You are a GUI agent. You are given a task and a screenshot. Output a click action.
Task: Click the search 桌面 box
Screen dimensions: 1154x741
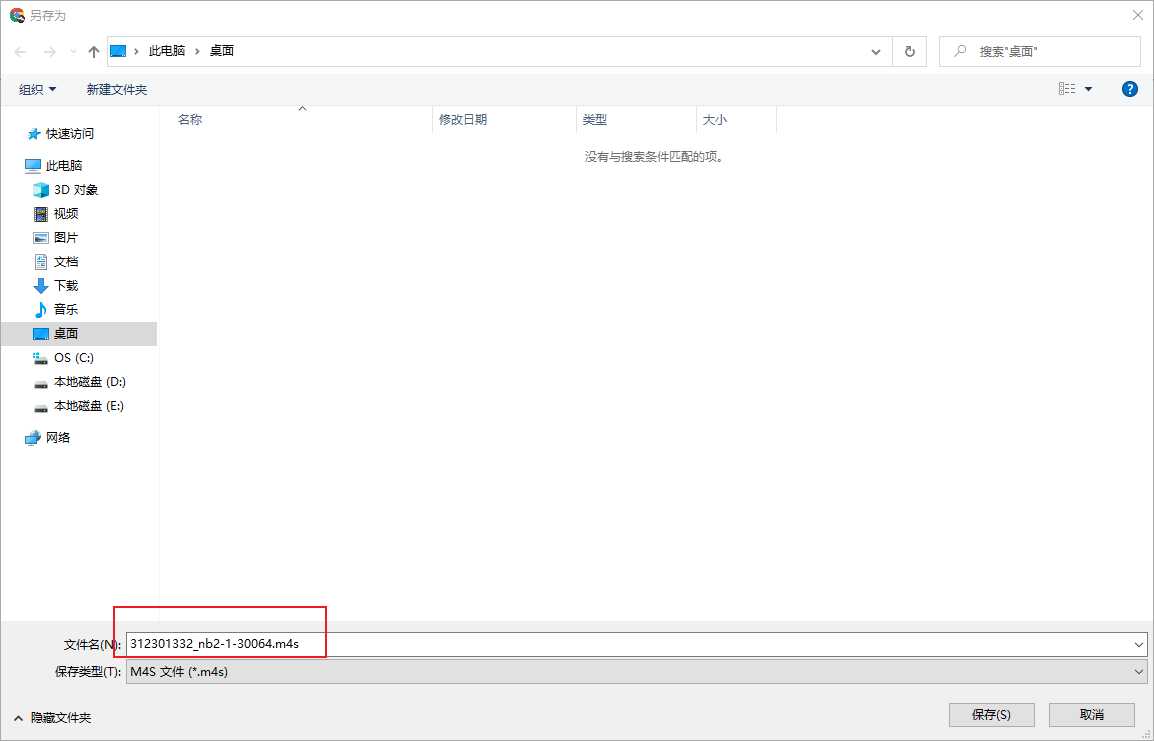(1039, 52)
